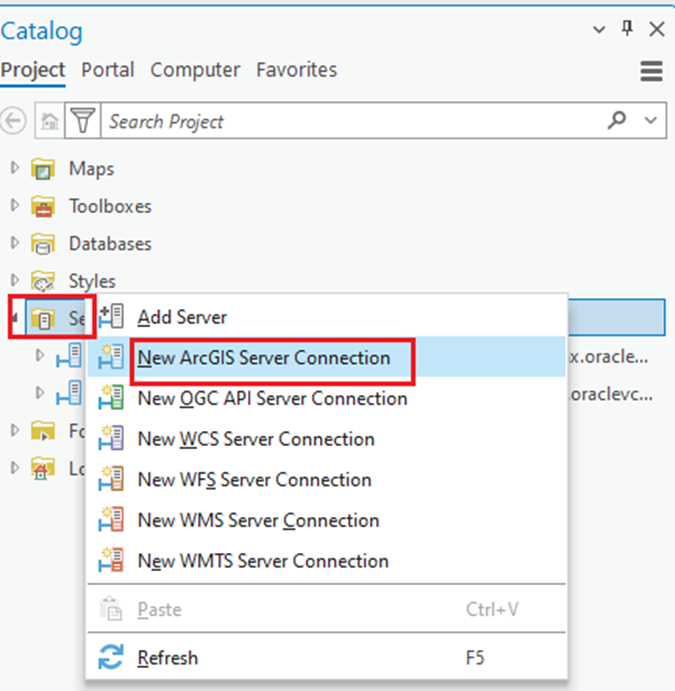Choose New WMS Server Connection
This screenshot has height=691, width=675.
[x=326, y=520]
